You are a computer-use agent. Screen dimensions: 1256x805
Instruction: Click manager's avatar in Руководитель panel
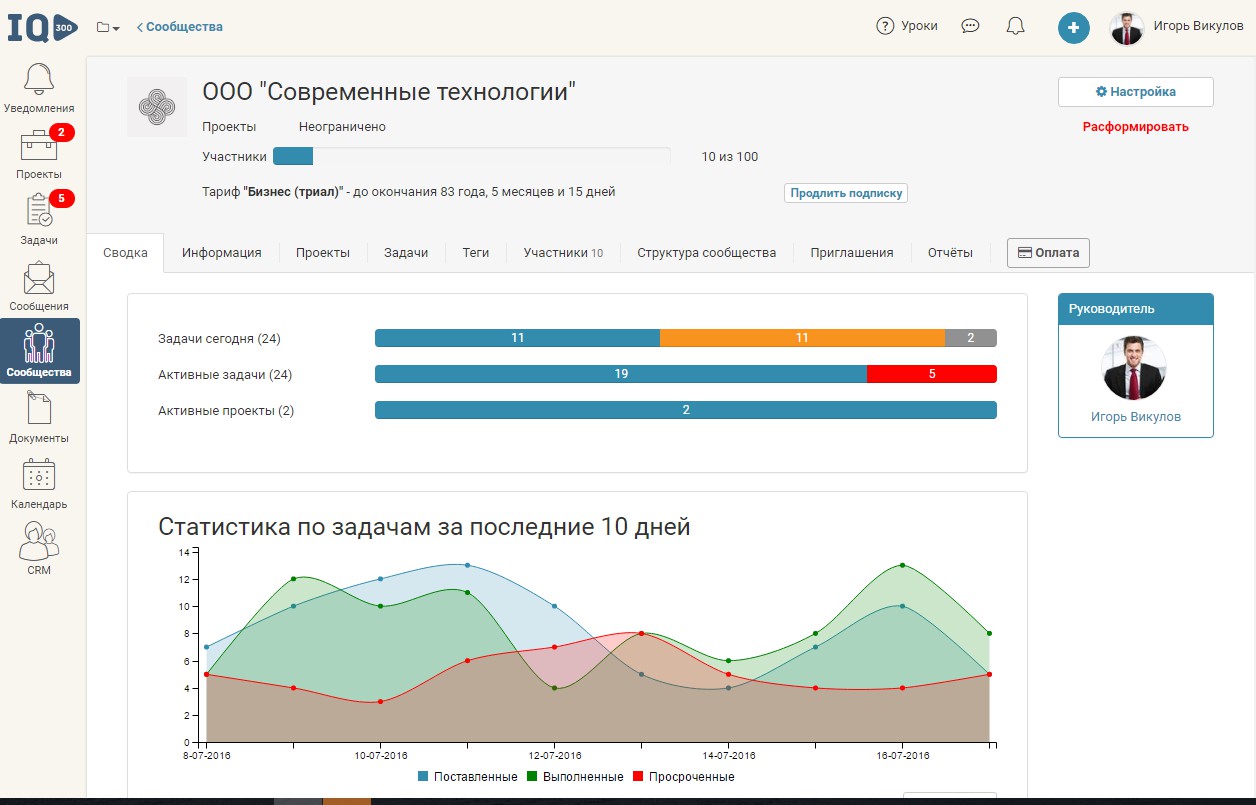tap(1135, 369)
